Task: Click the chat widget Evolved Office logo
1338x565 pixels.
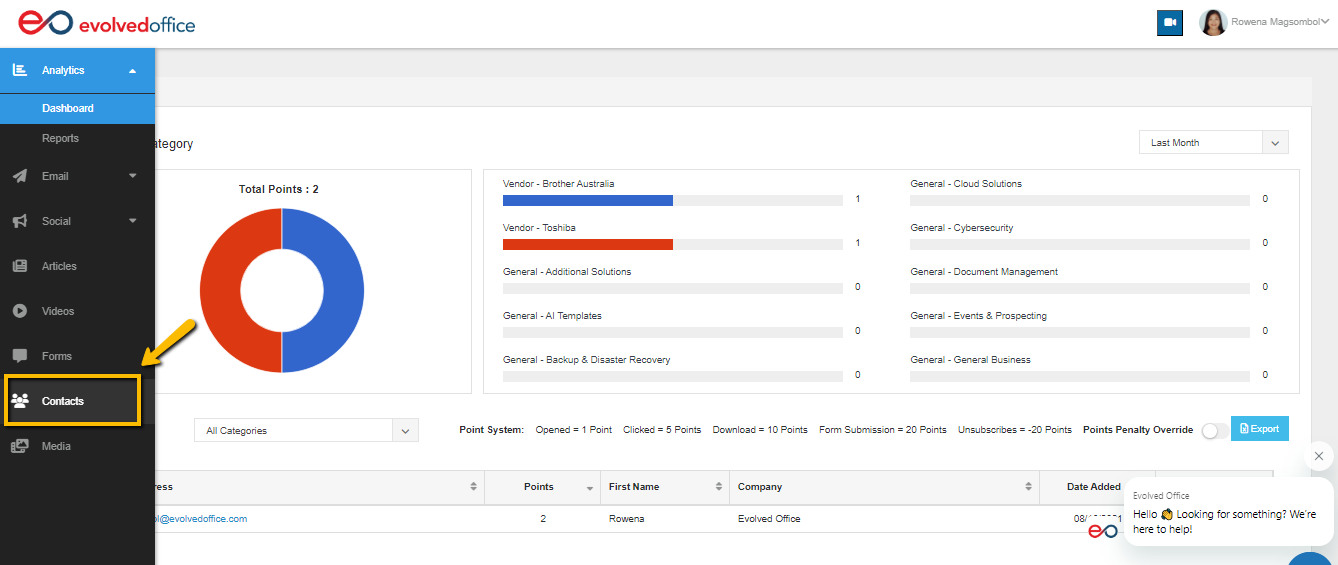Action: [x=1103, y=531]
